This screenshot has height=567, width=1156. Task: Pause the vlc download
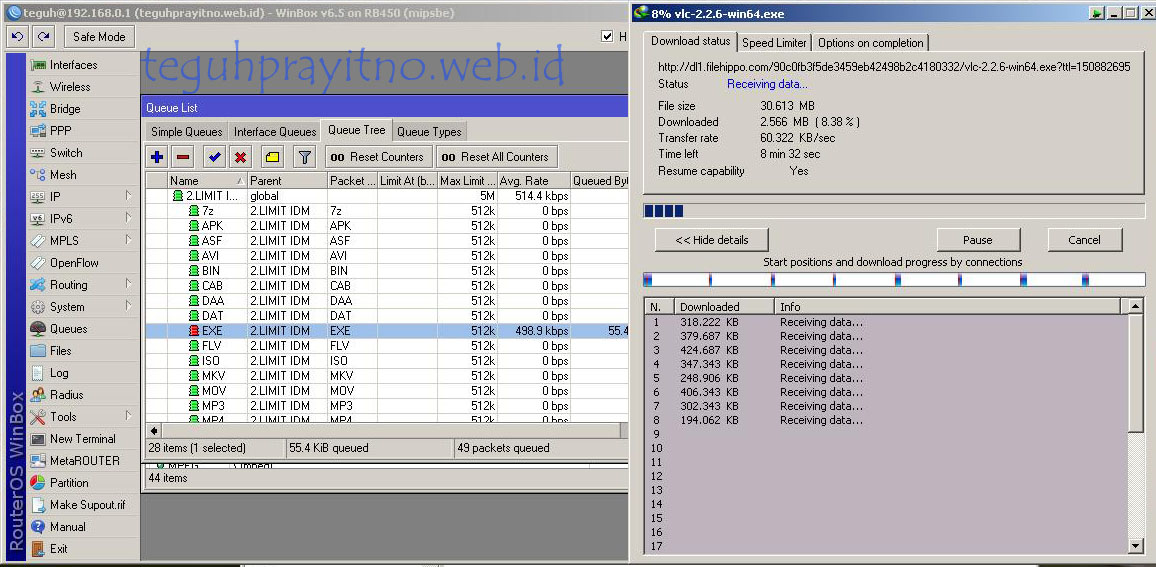coord(978,240)
